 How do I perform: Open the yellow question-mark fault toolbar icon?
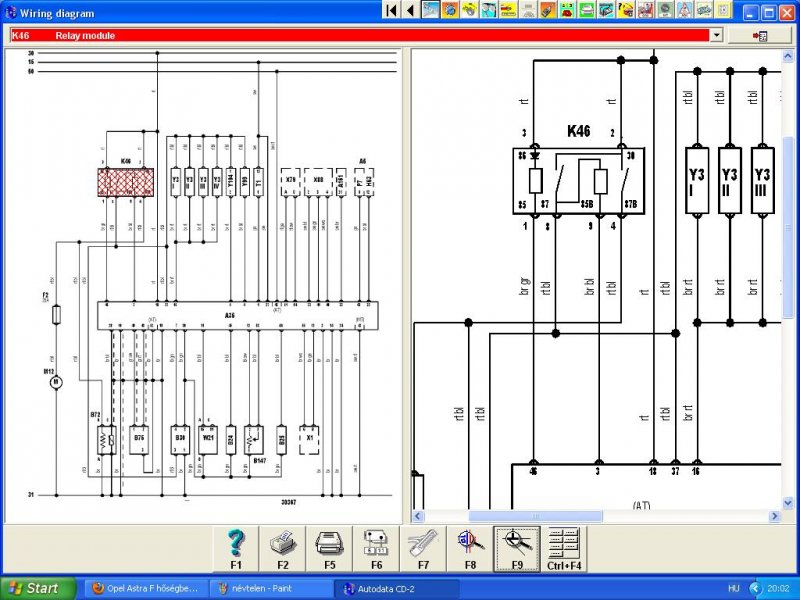(x=626, y=10)
